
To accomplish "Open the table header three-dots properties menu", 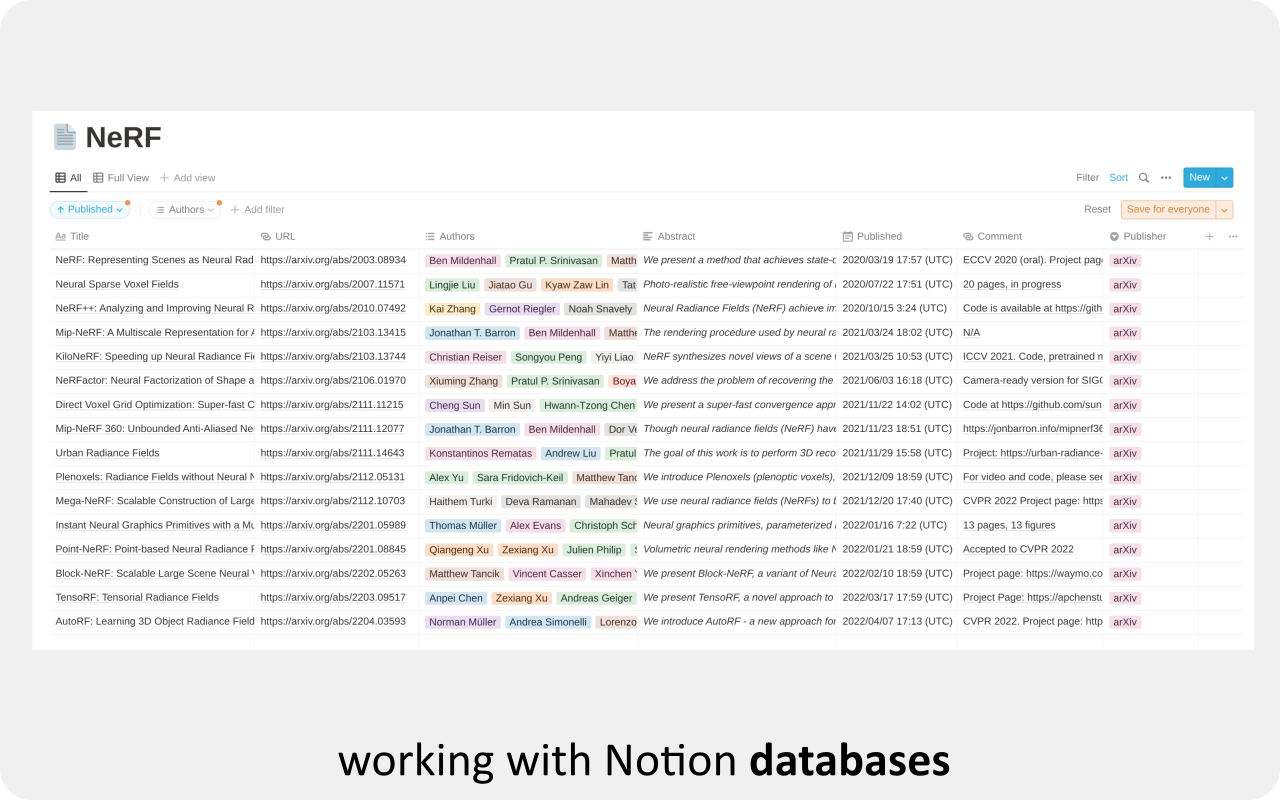I will 1233,236.
